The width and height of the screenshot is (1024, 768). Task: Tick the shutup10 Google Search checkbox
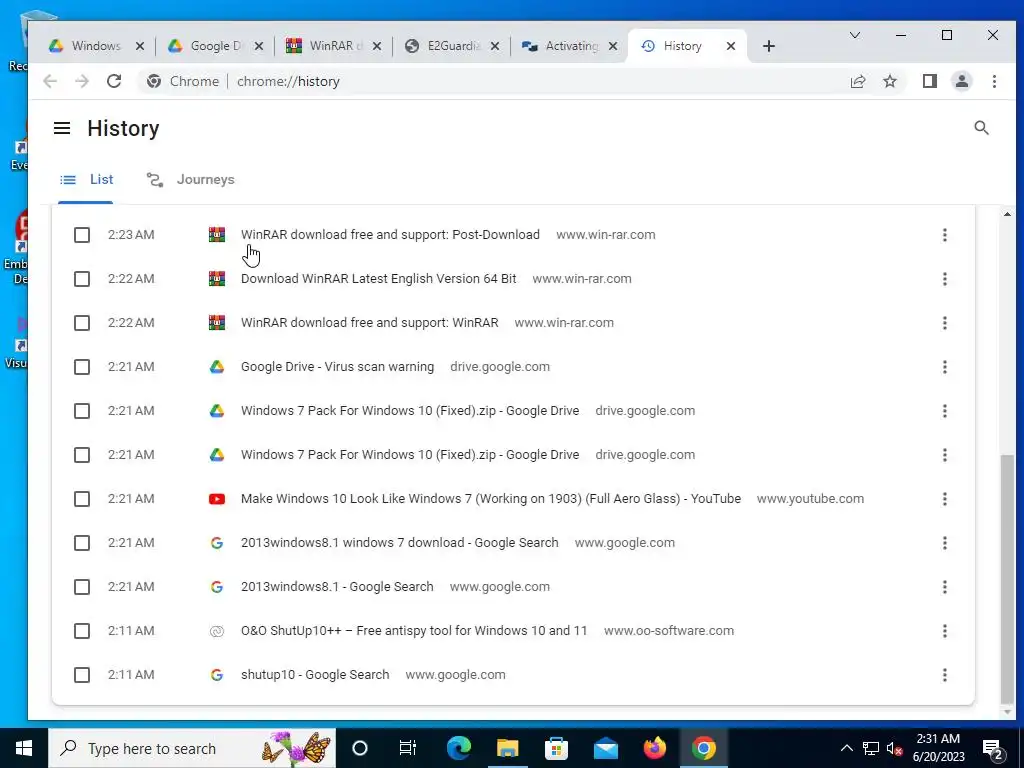(82, 675)
